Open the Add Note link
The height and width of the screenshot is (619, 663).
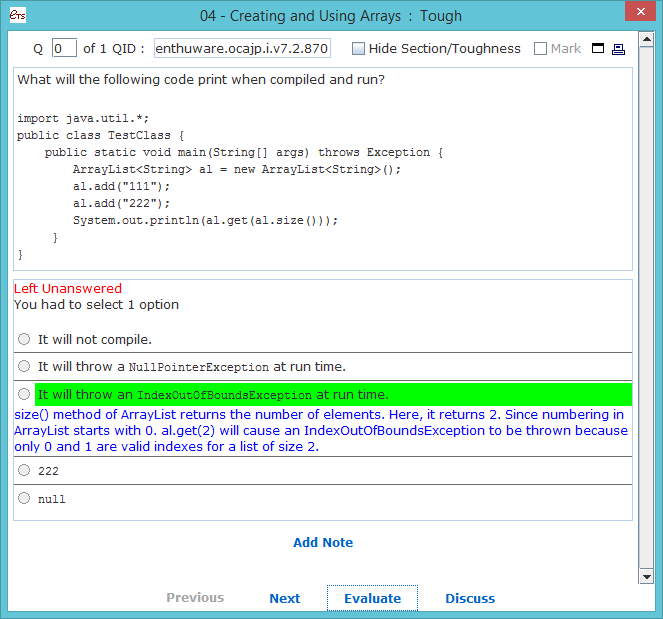[323, 543]
